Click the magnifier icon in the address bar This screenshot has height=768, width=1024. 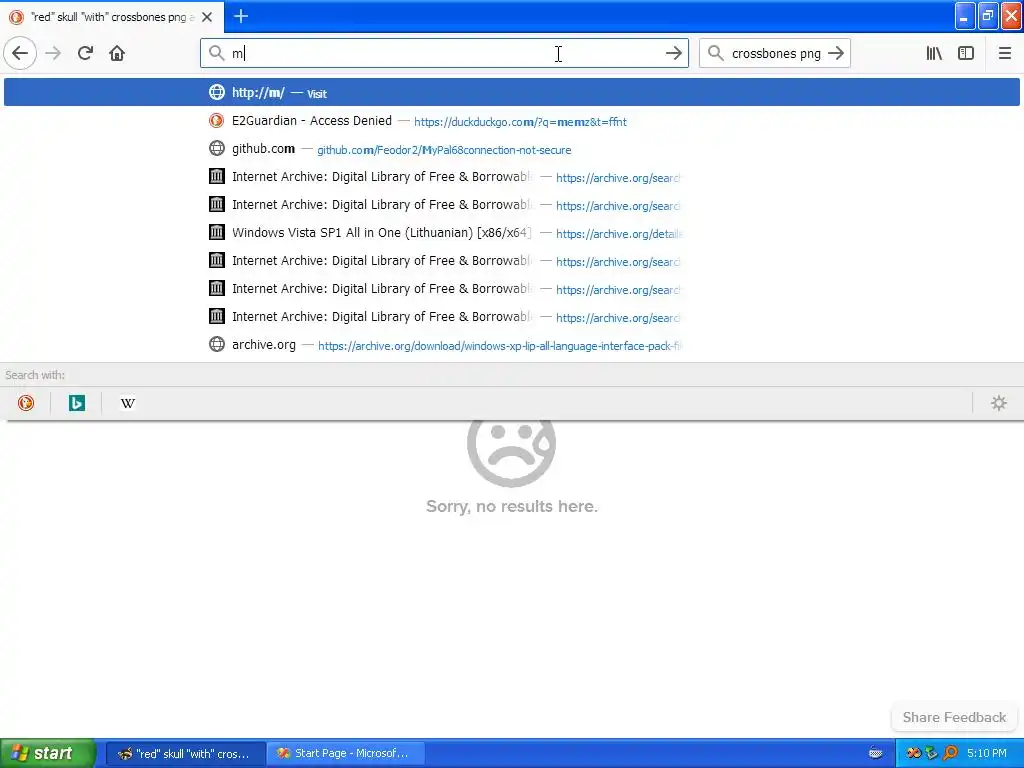[x=216, y=53]
